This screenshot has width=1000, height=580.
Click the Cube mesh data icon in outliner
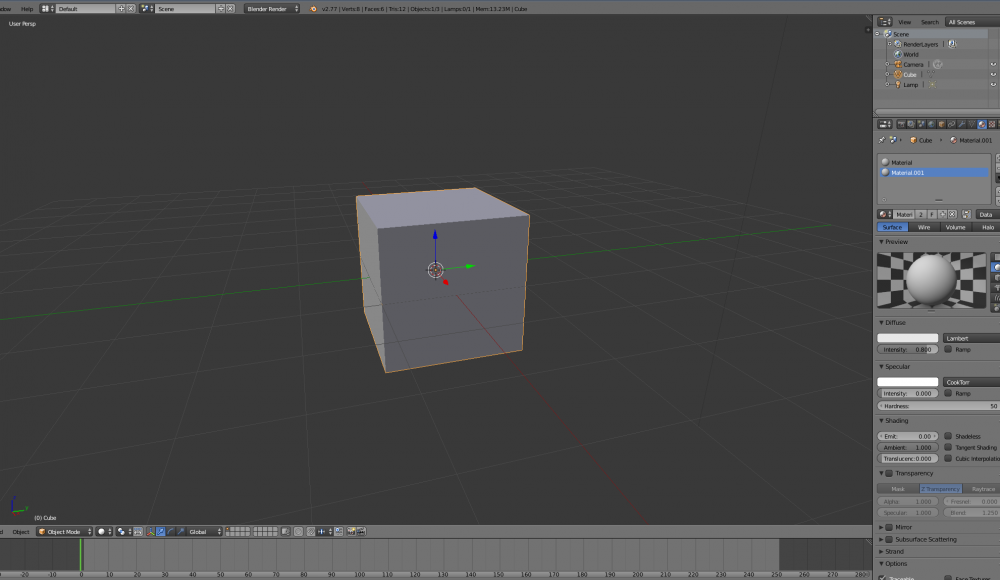(930, 75)
